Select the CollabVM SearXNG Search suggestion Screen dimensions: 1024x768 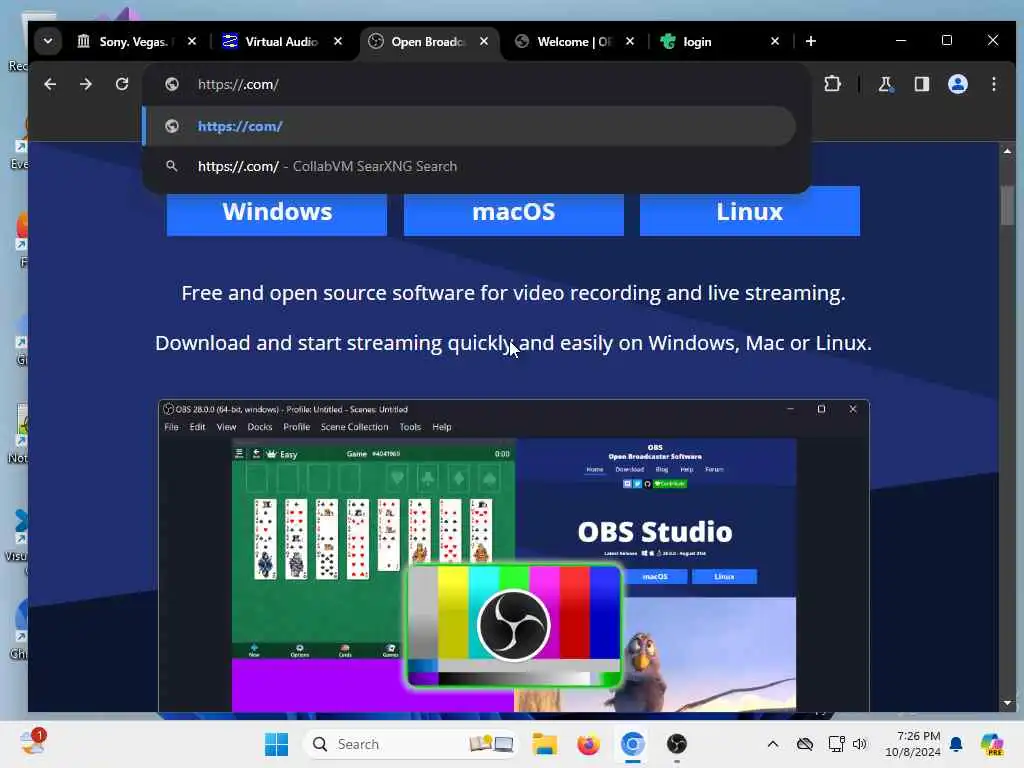point(469,167)
